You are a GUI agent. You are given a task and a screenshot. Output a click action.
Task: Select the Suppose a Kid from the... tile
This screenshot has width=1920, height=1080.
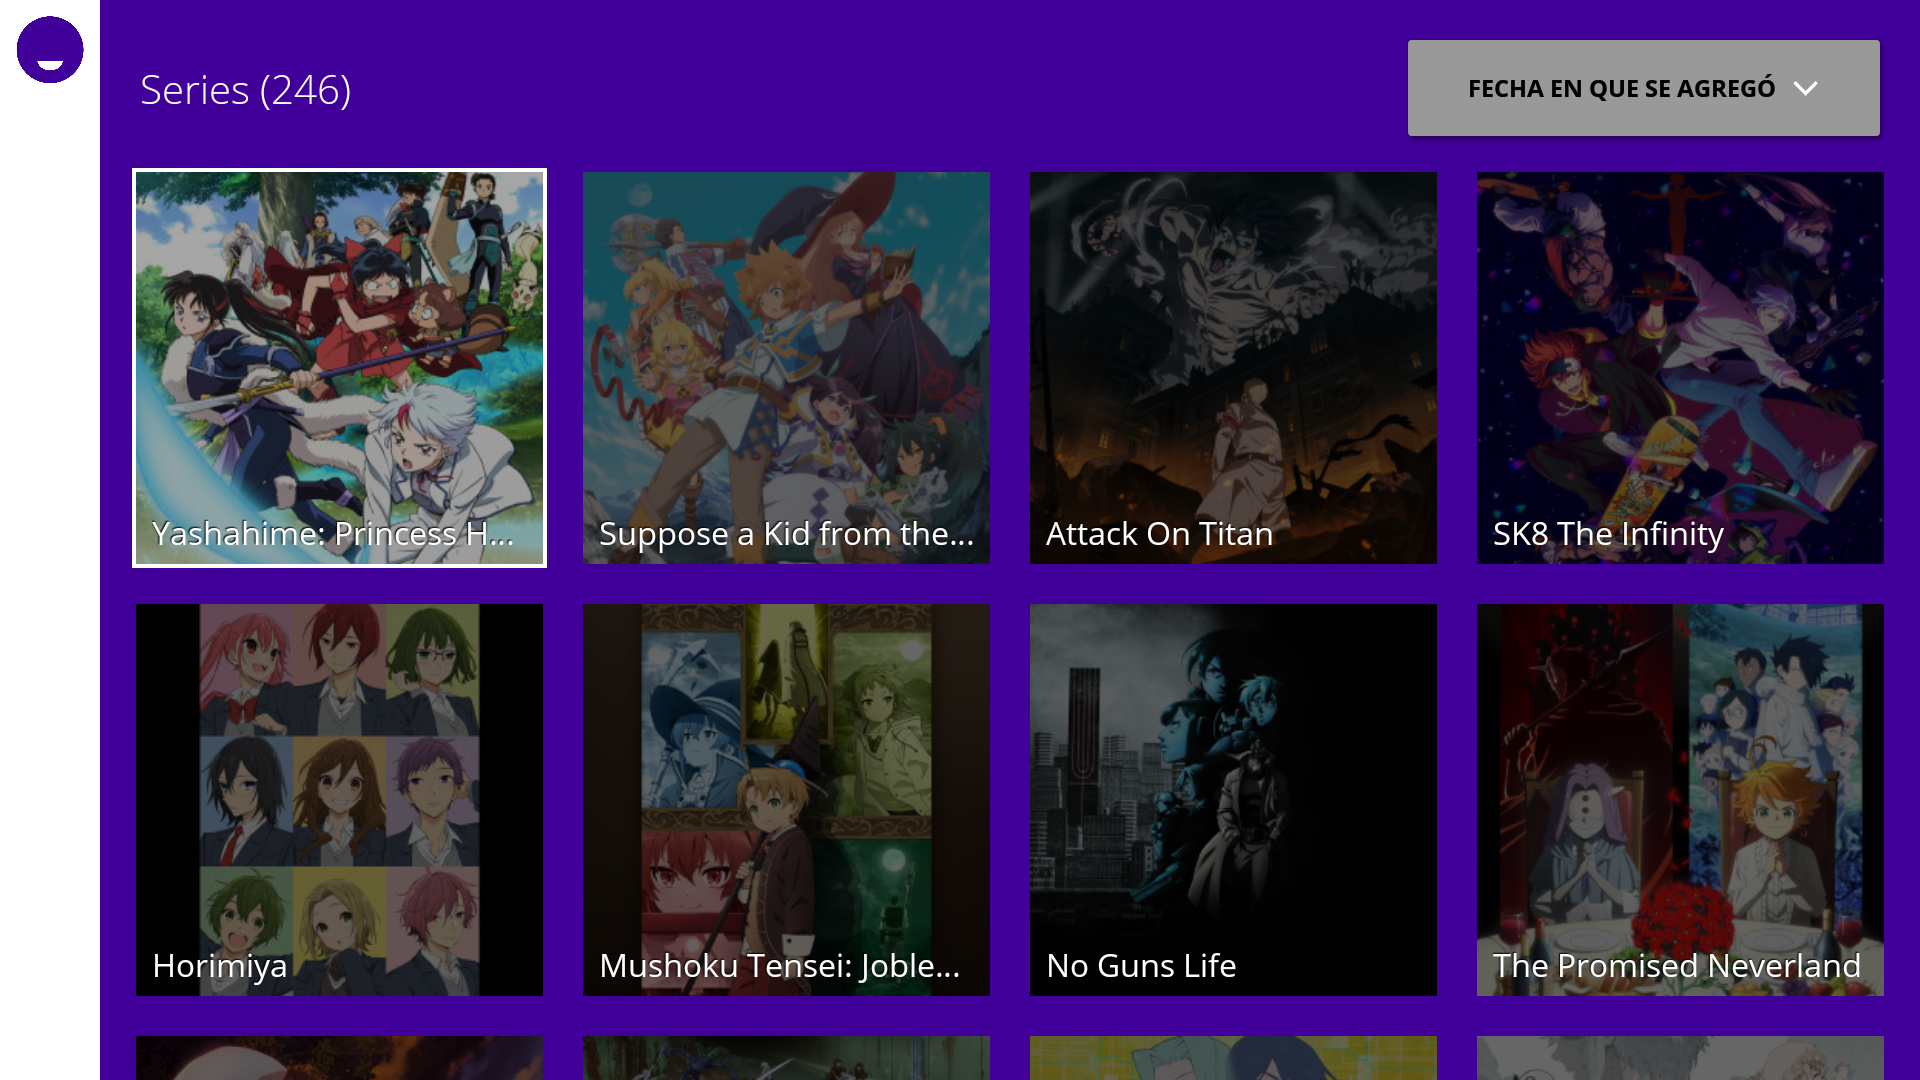pos(786,368)
